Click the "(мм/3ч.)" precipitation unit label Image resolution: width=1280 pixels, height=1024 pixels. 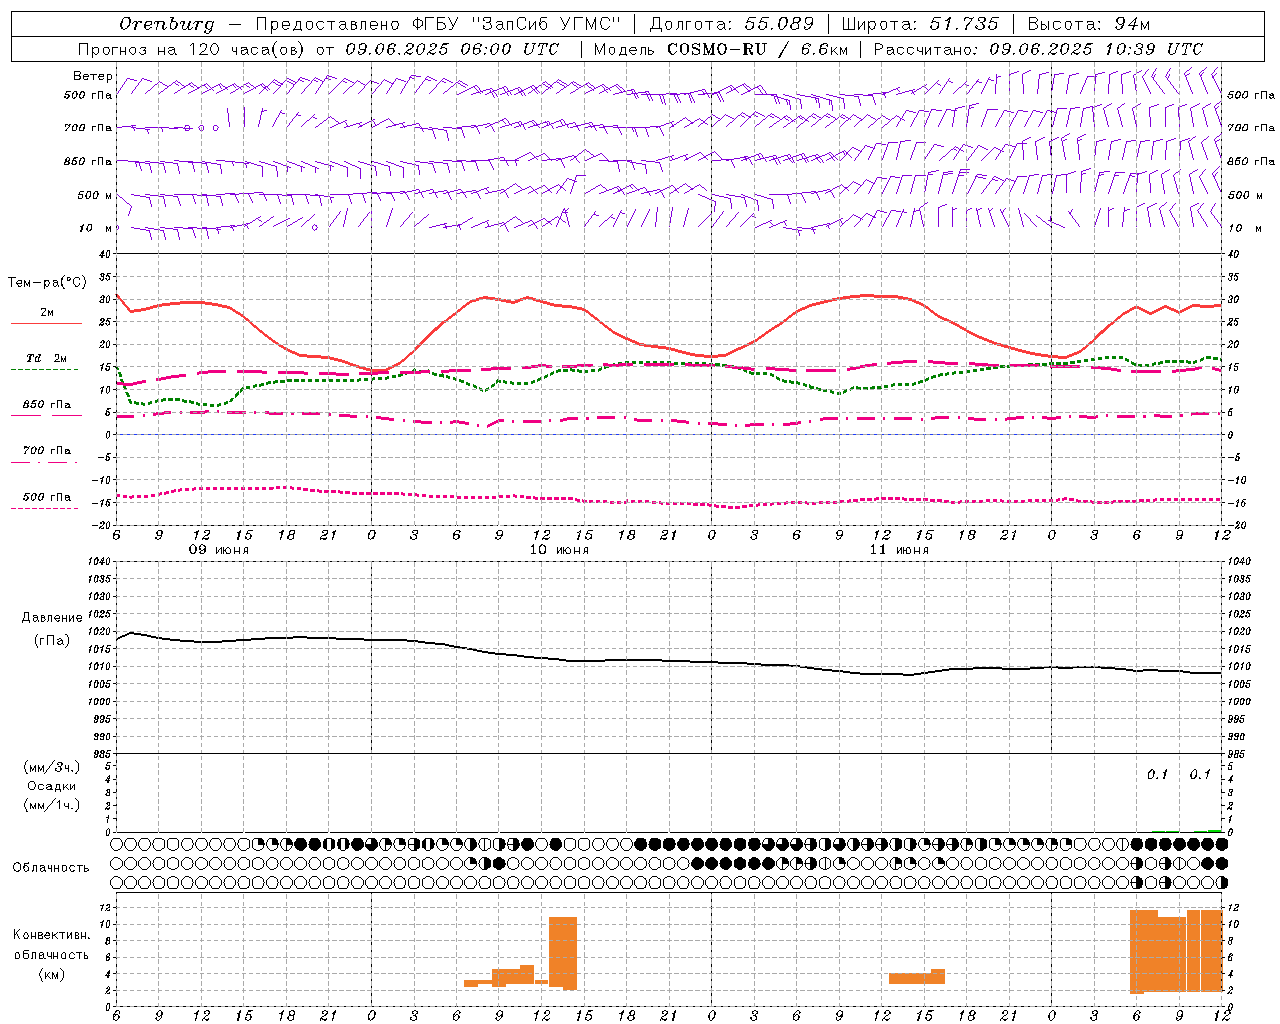tap(52, 767)
